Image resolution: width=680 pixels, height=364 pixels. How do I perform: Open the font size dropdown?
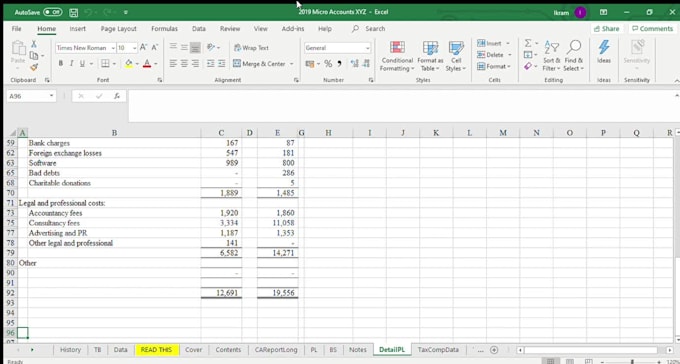click(x=134, y=48)
